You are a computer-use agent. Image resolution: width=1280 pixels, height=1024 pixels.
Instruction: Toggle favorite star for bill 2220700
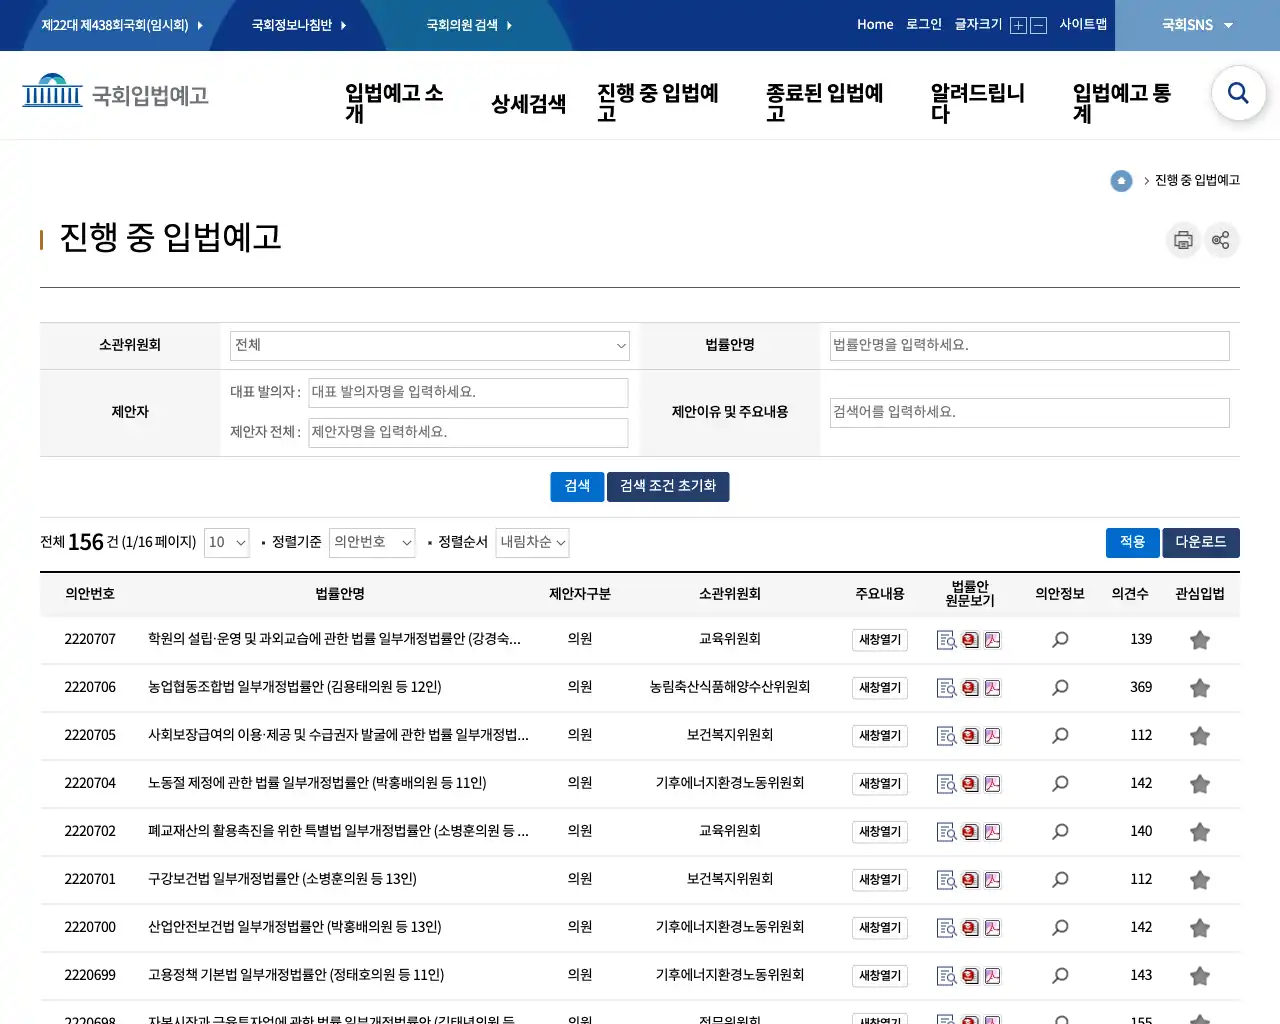(1200, 928)
